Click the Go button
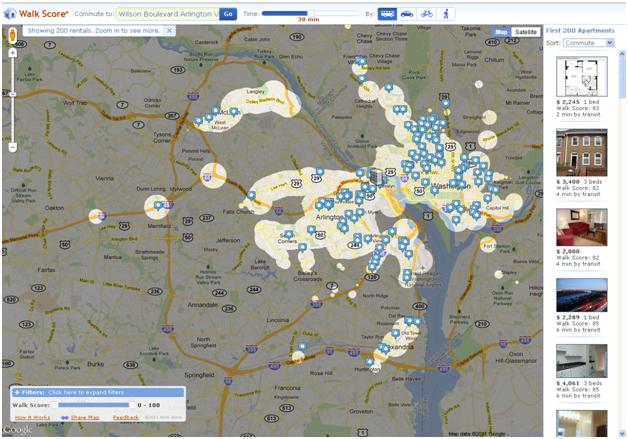Screen dimensions: 628x439 pyautogui.click(x=228, y=14)
